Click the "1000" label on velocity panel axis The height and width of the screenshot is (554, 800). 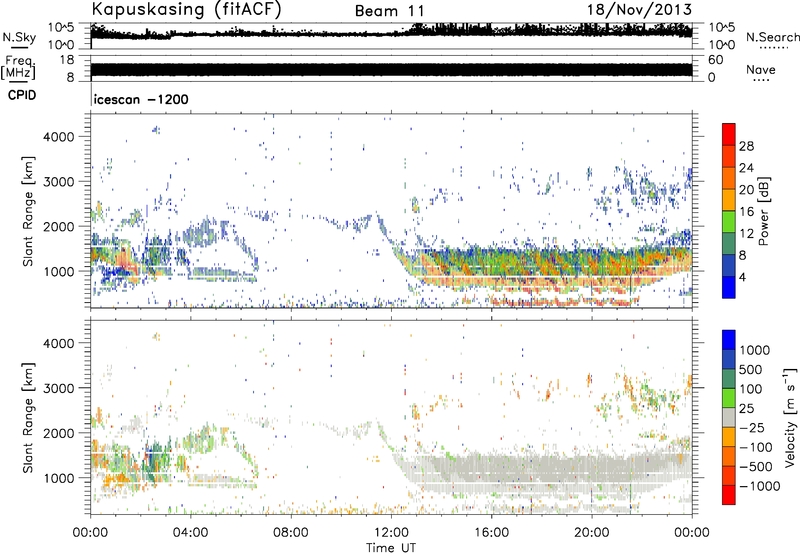pos(58,478)
